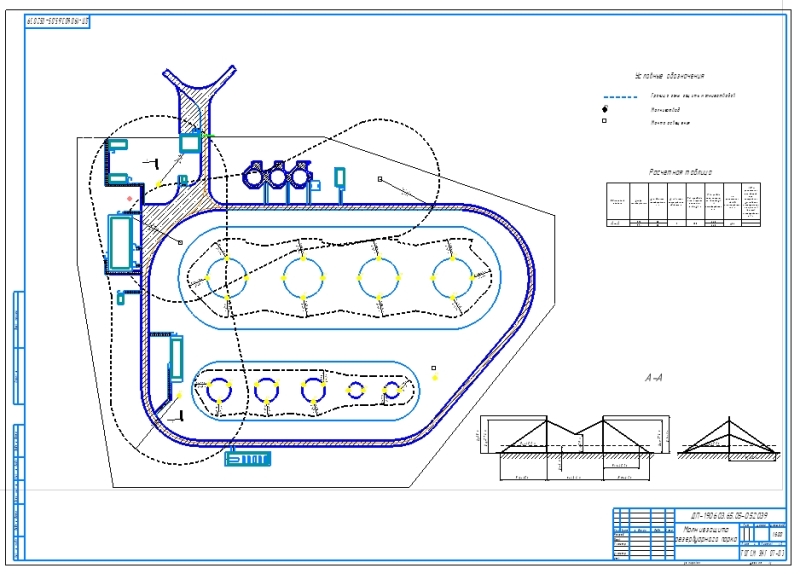Viewport: 800px width, 574px height.
Task: Click the green marker beside the entrance road
Action: [x=208, y=136]
